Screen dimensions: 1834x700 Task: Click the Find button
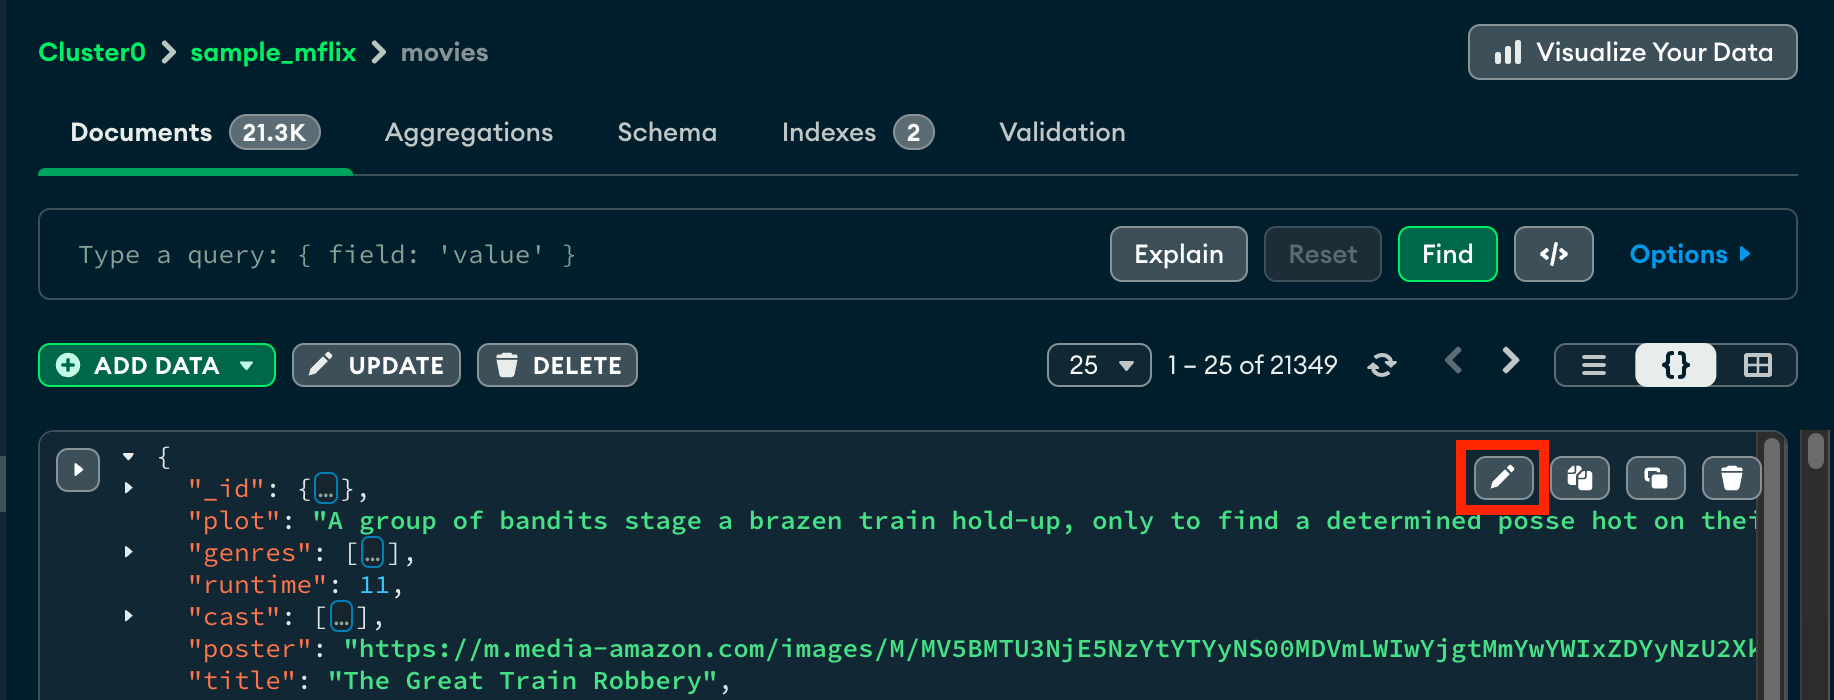[1447, 254]
